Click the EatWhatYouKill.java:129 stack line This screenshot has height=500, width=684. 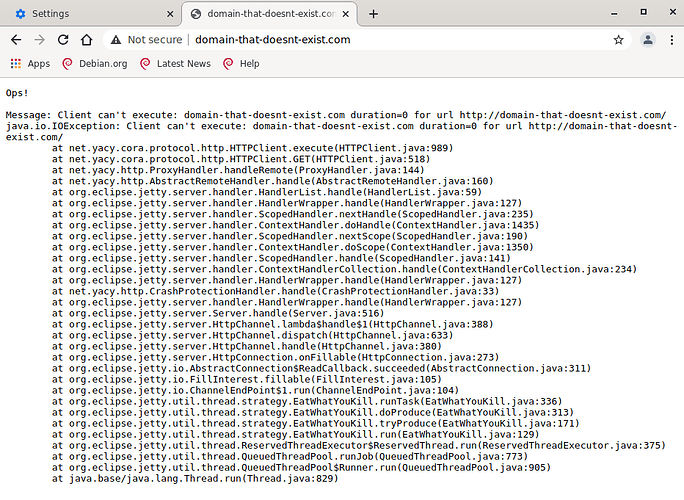coord(296,435)
